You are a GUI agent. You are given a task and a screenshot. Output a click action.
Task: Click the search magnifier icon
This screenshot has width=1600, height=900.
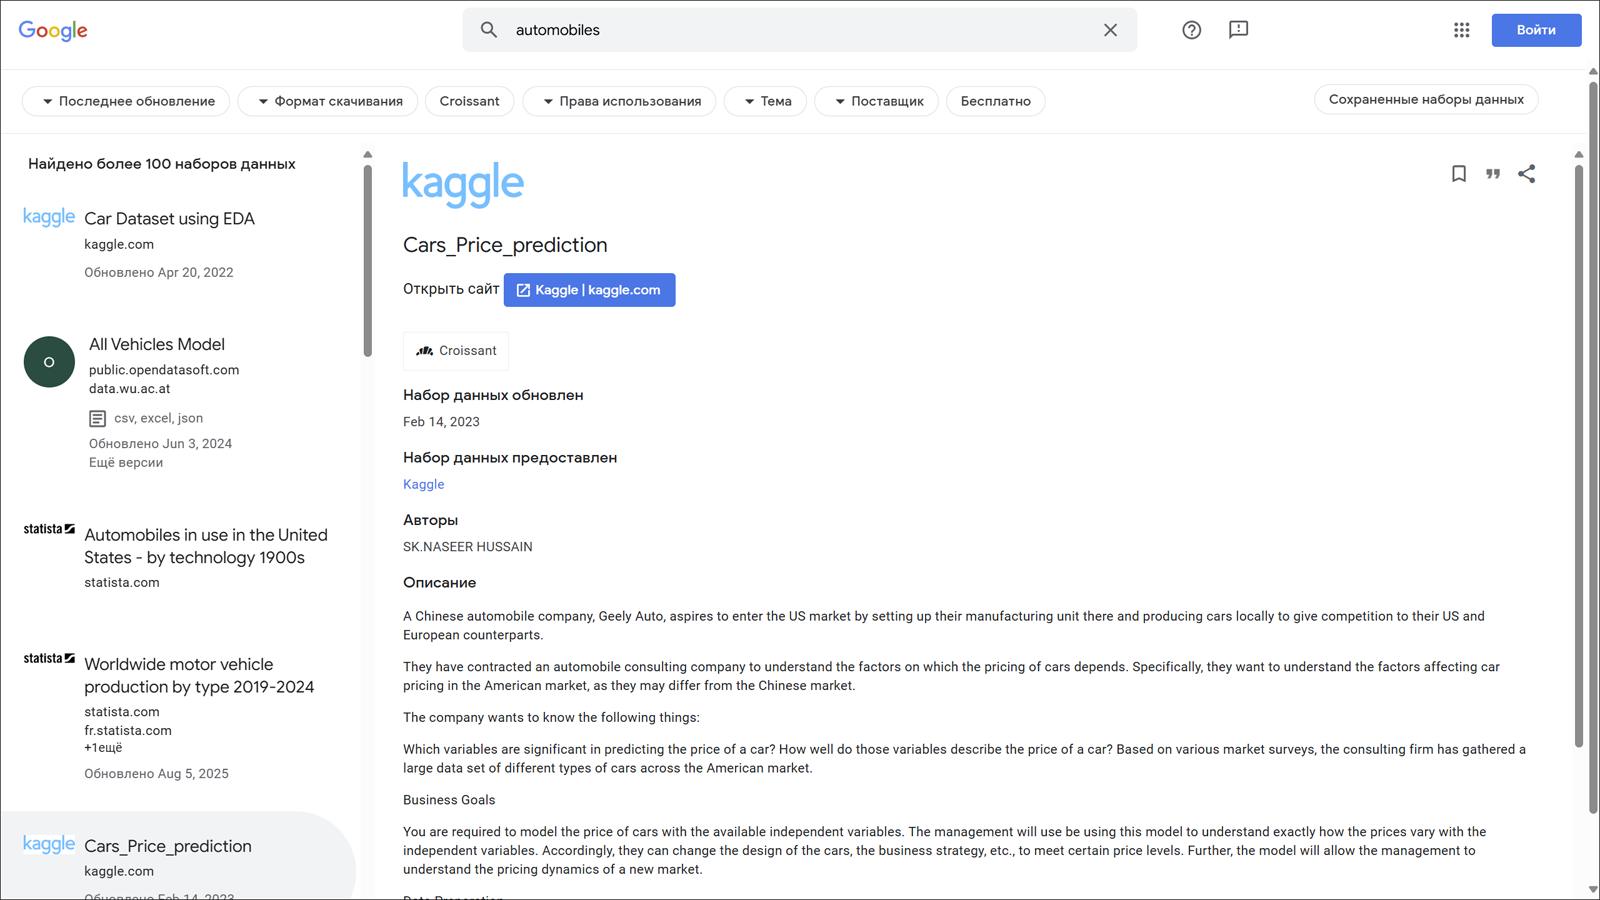(488, 30)
